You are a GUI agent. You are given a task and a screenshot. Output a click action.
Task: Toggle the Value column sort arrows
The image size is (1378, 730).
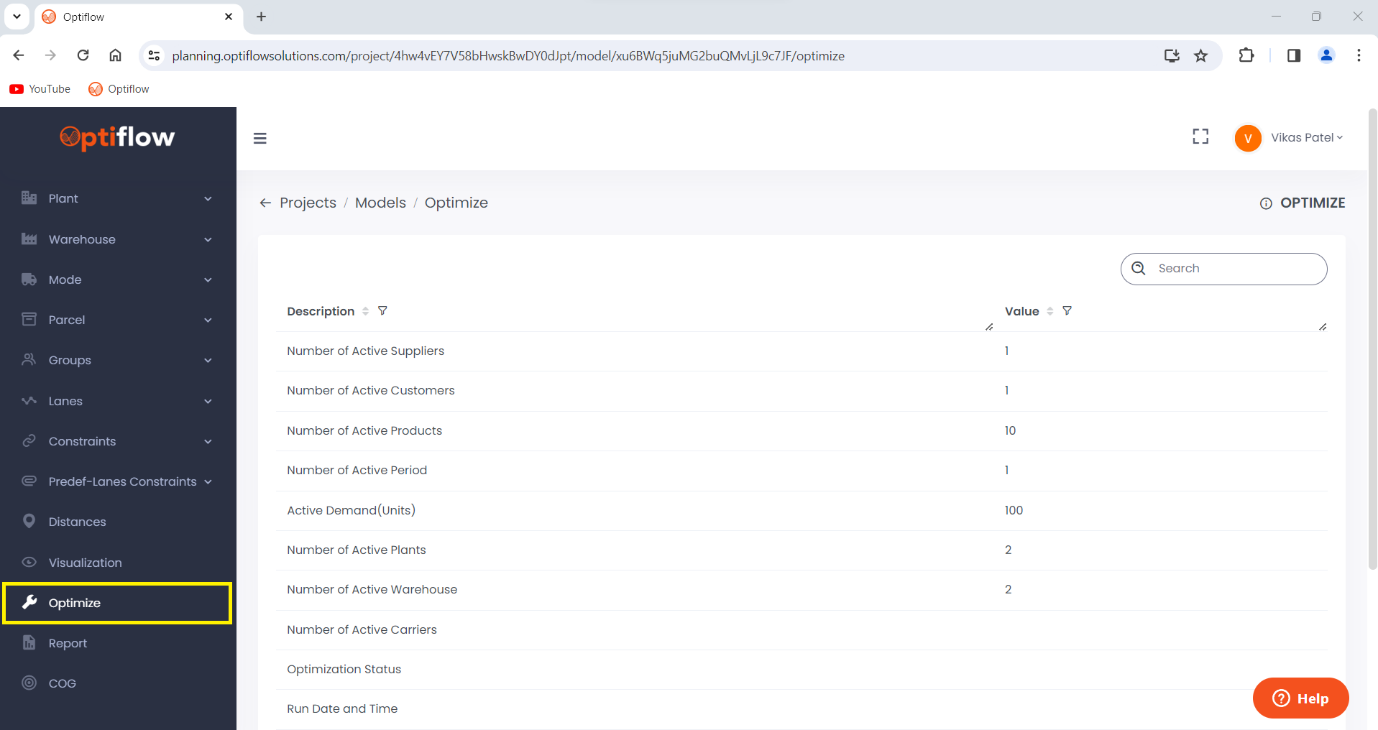coord(1049,311)
